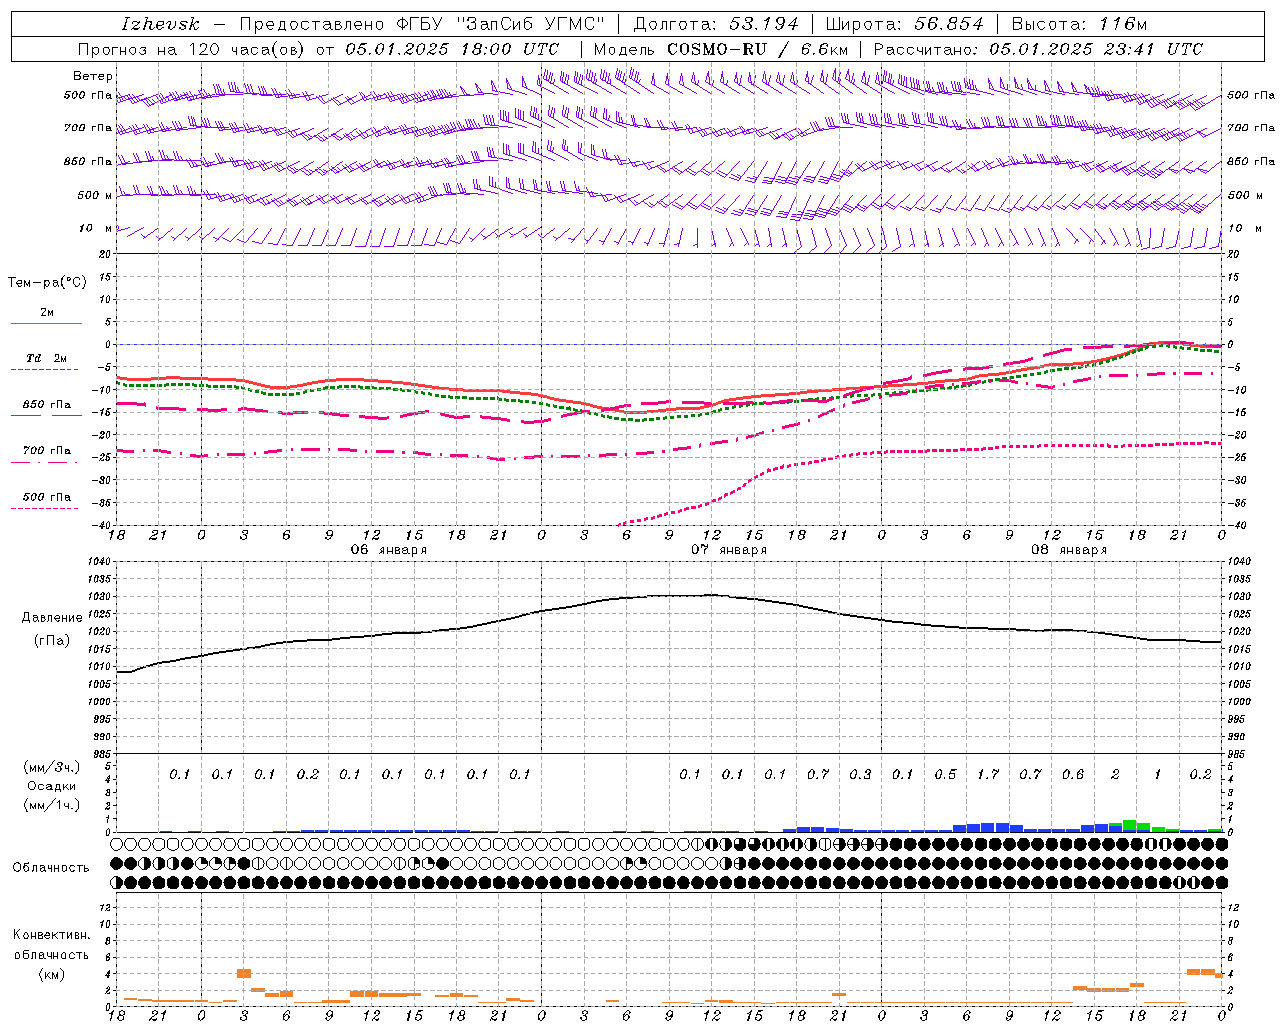Click the 'Облачность' cloud cover label

(x=51, y=868)
